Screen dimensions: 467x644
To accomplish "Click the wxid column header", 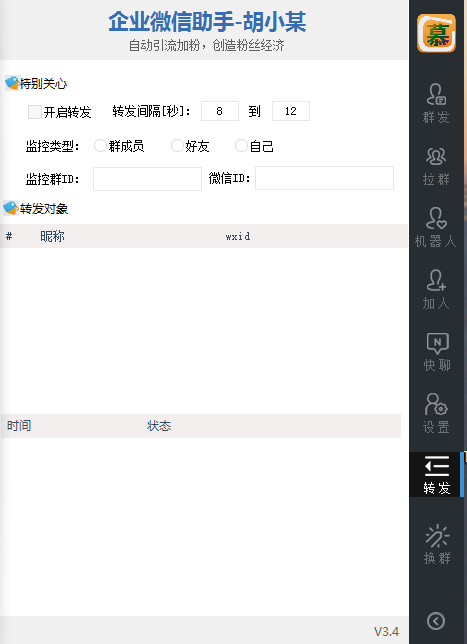I will pyautogui.click(x=238, y=237).
